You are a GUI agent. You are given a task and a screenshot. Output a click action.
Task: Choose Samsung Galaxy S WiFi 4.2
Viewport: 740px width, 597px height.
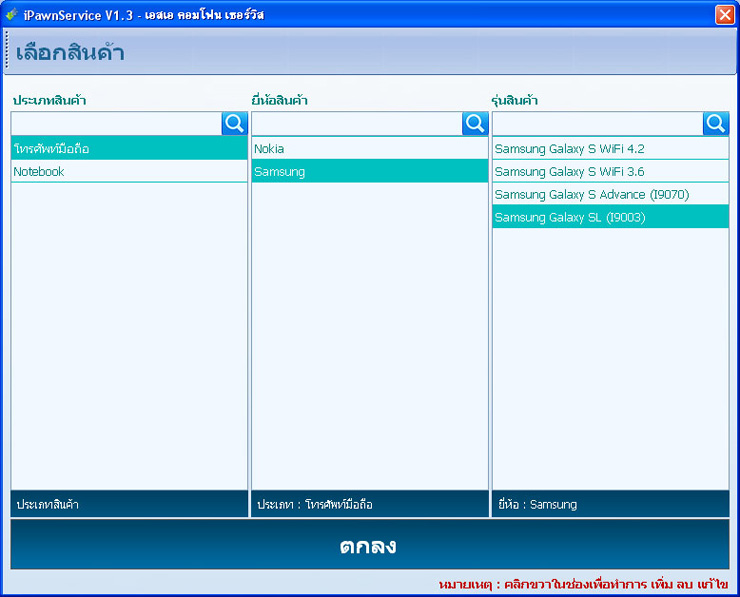[611, 149]
